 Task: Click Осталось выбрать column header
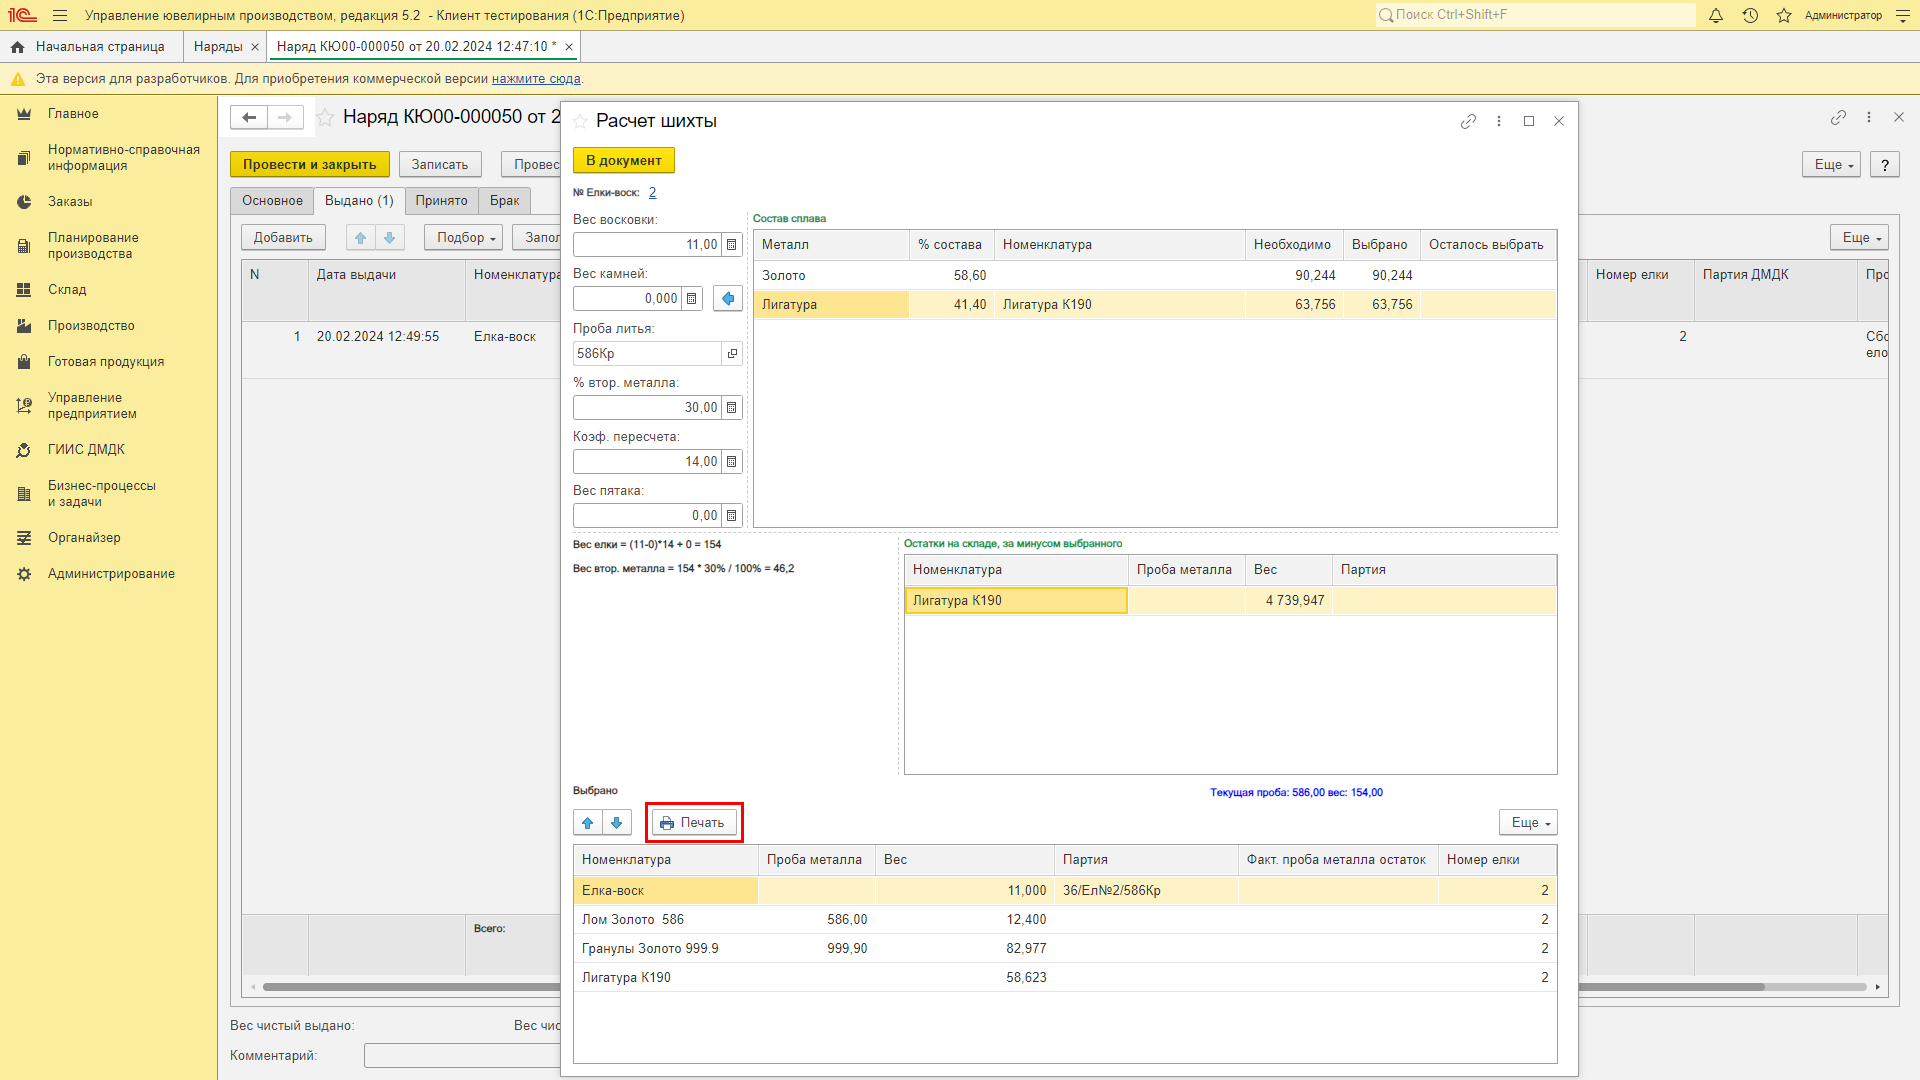click(1487, 245)
